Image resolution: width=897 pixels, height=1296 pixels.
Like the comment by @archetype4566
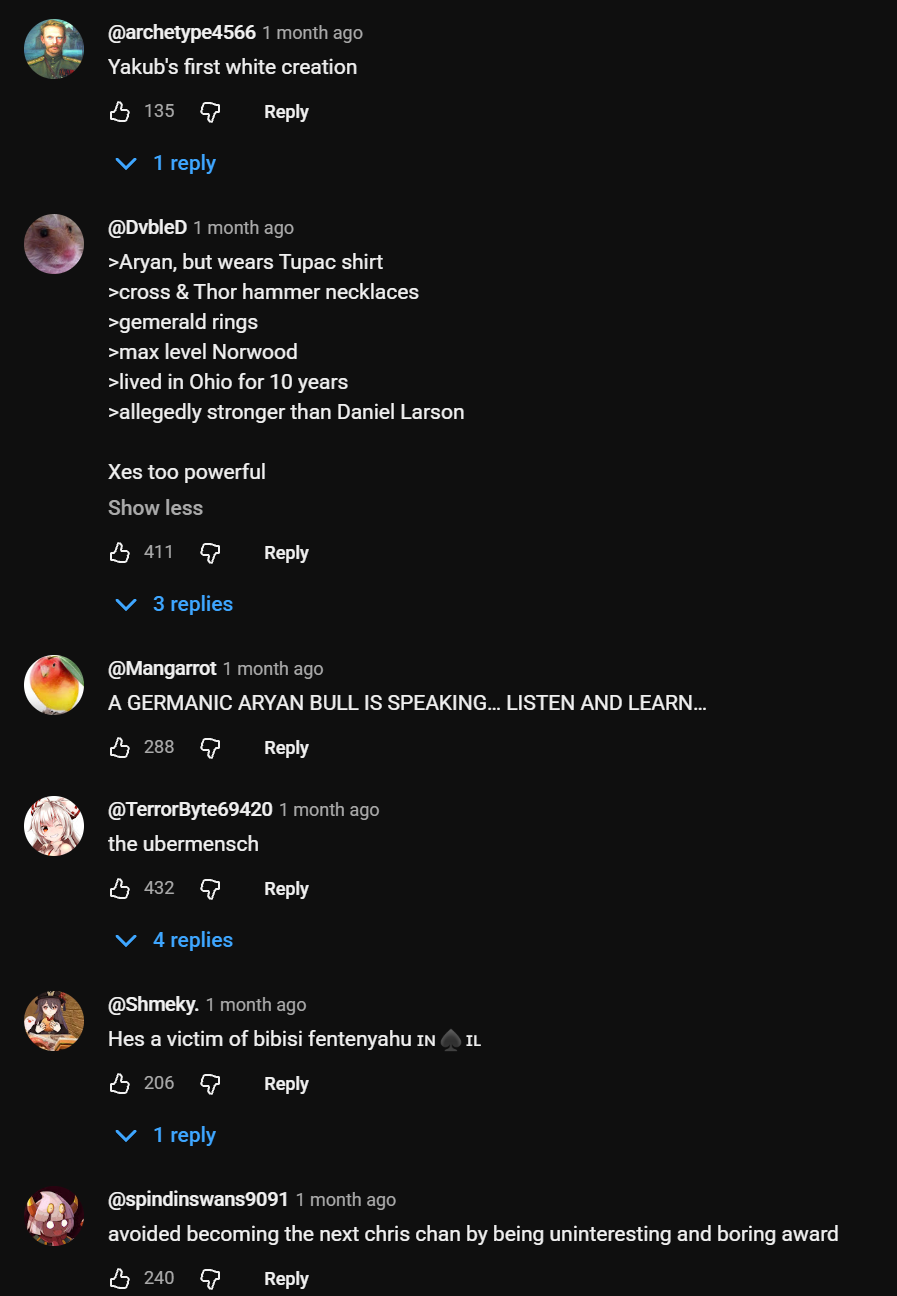(120, 112)
